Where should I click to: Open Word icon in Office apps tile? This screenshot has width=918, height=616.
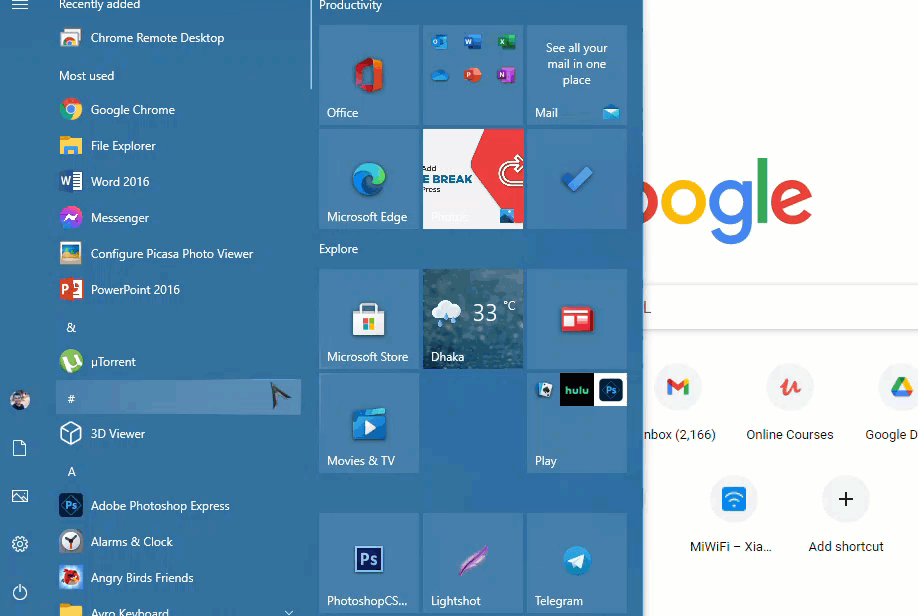click(472, 42)
